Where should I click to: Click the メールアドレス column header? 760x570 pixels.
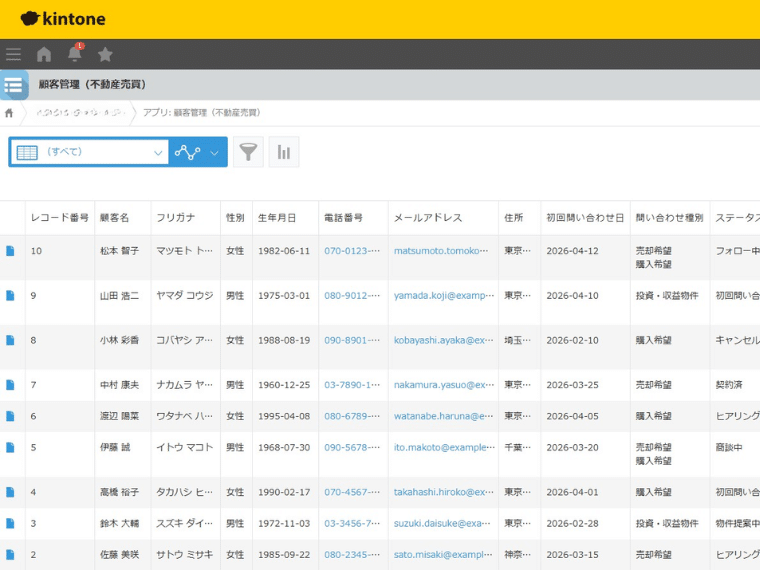tap(428, 217)
